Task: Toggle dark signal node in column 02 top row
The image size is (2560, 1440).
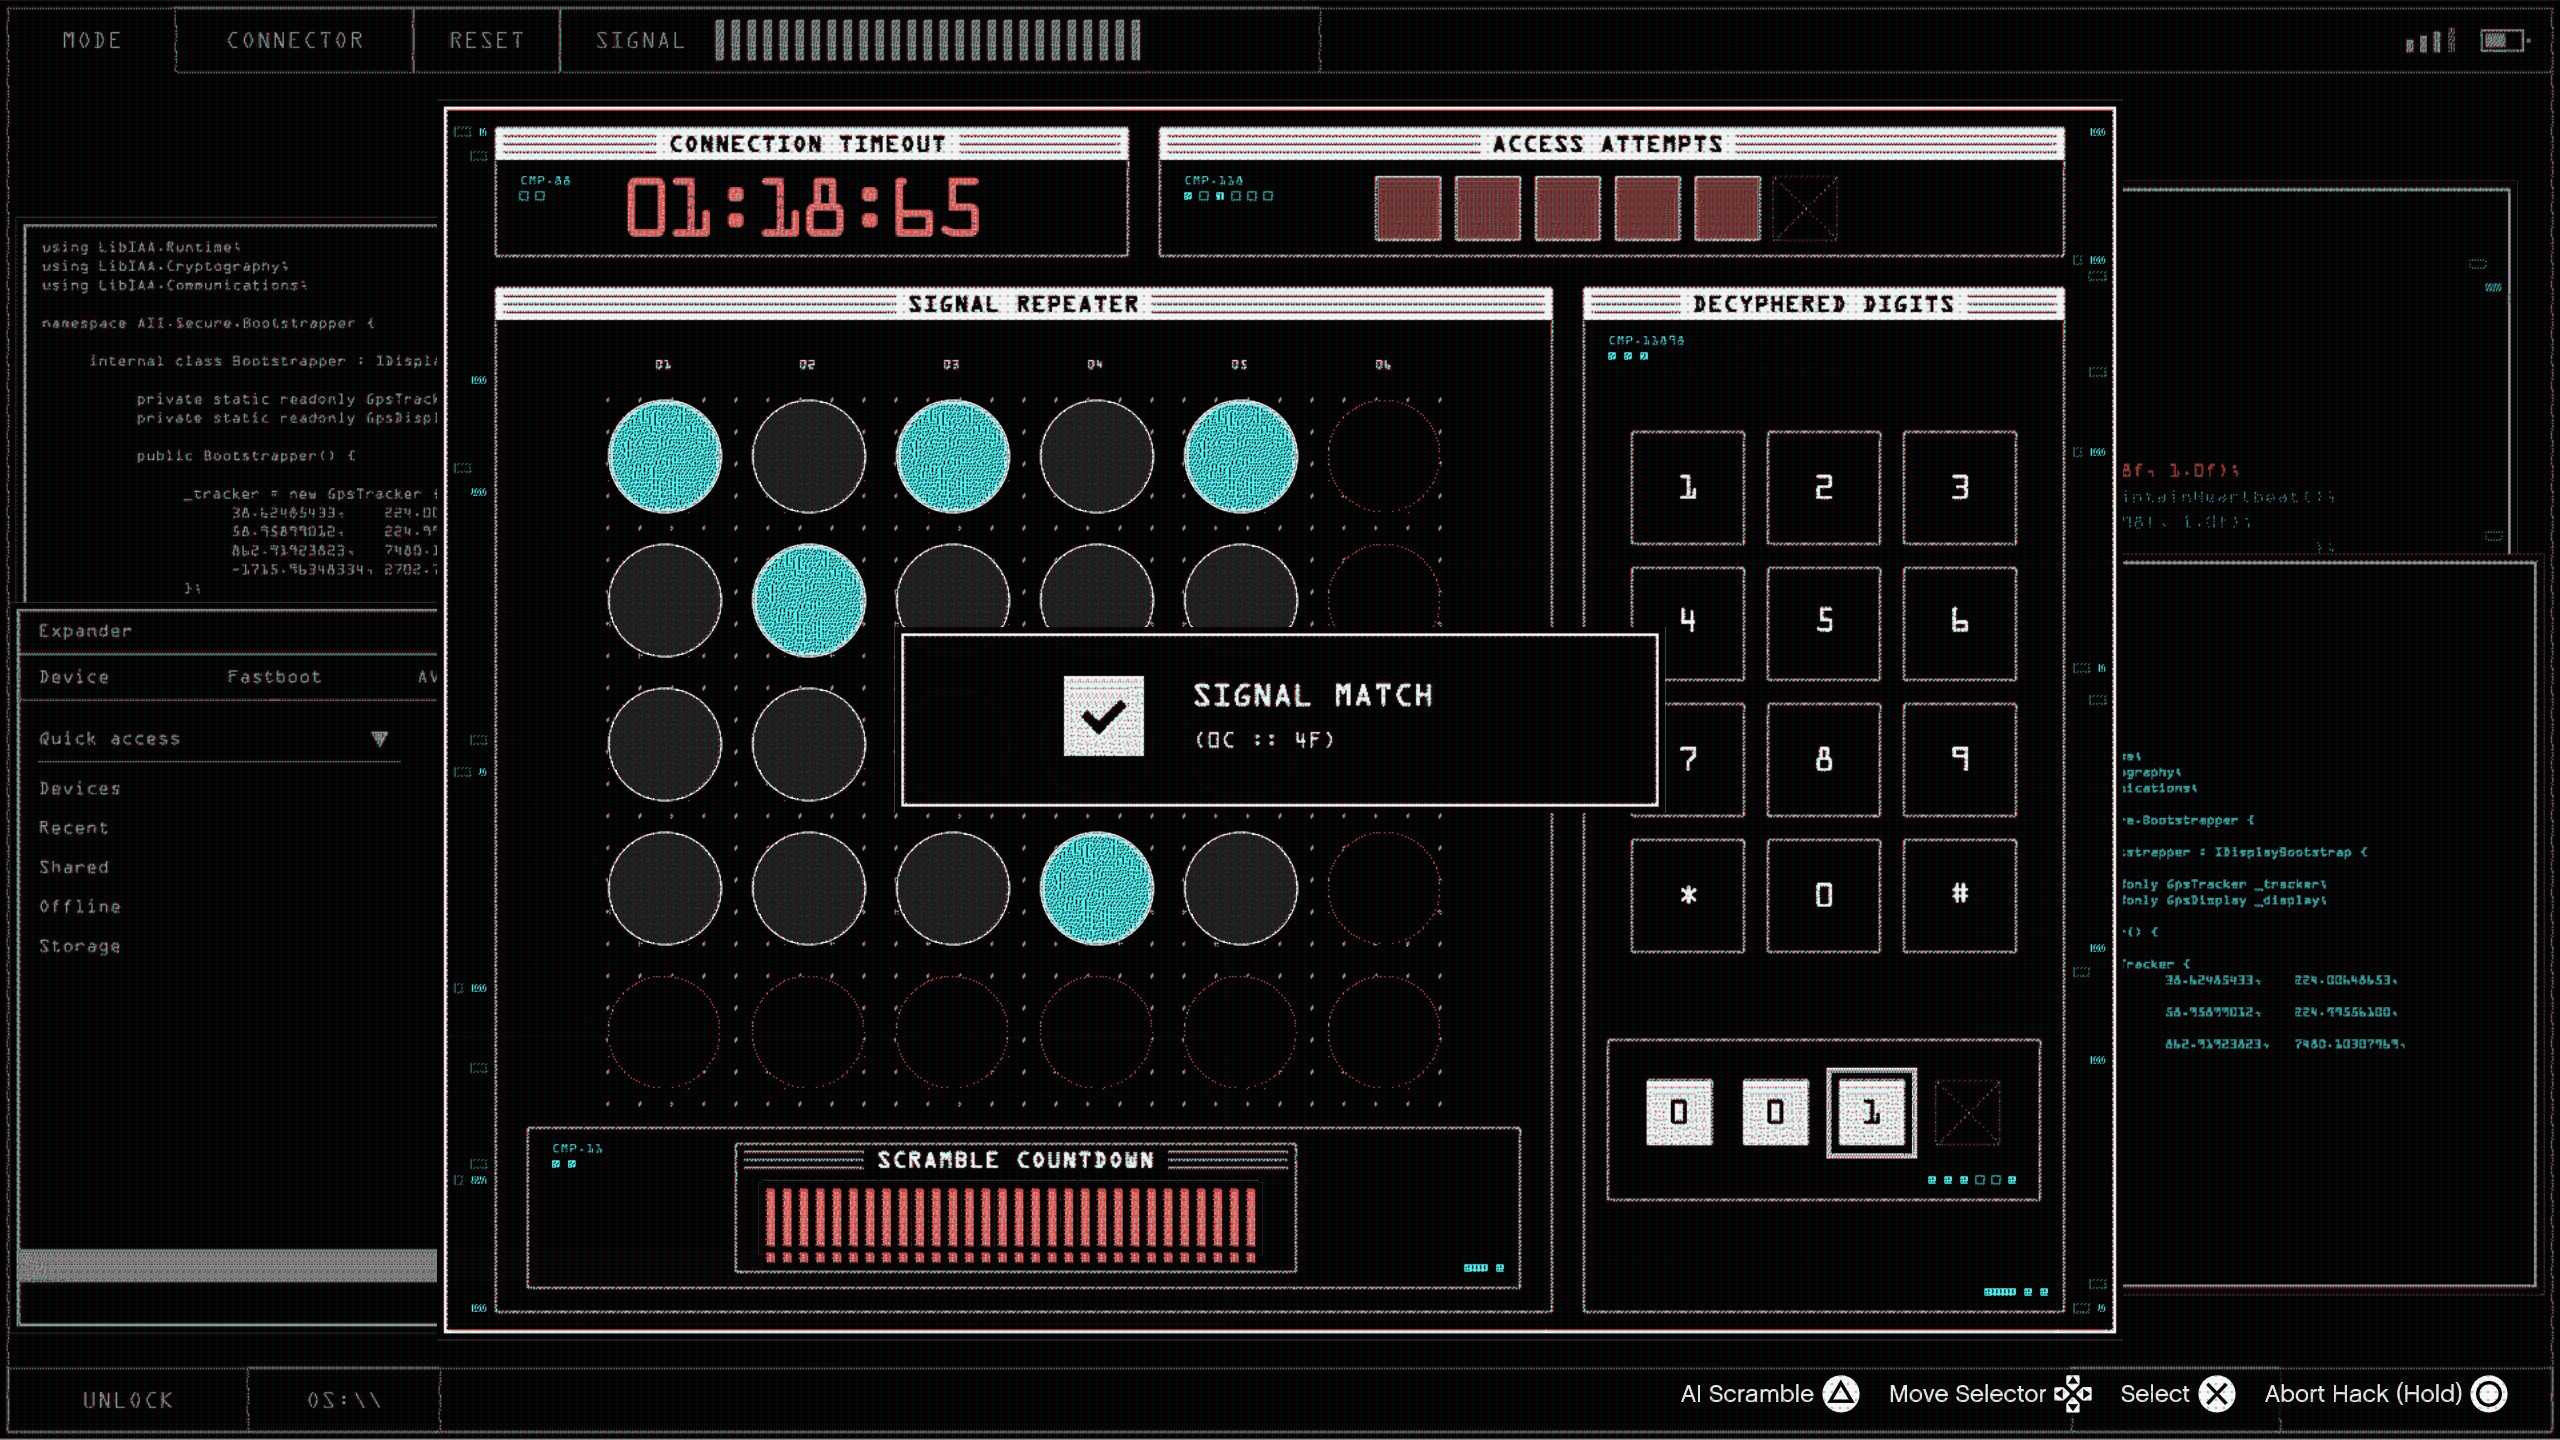Action: pos(808,456)
